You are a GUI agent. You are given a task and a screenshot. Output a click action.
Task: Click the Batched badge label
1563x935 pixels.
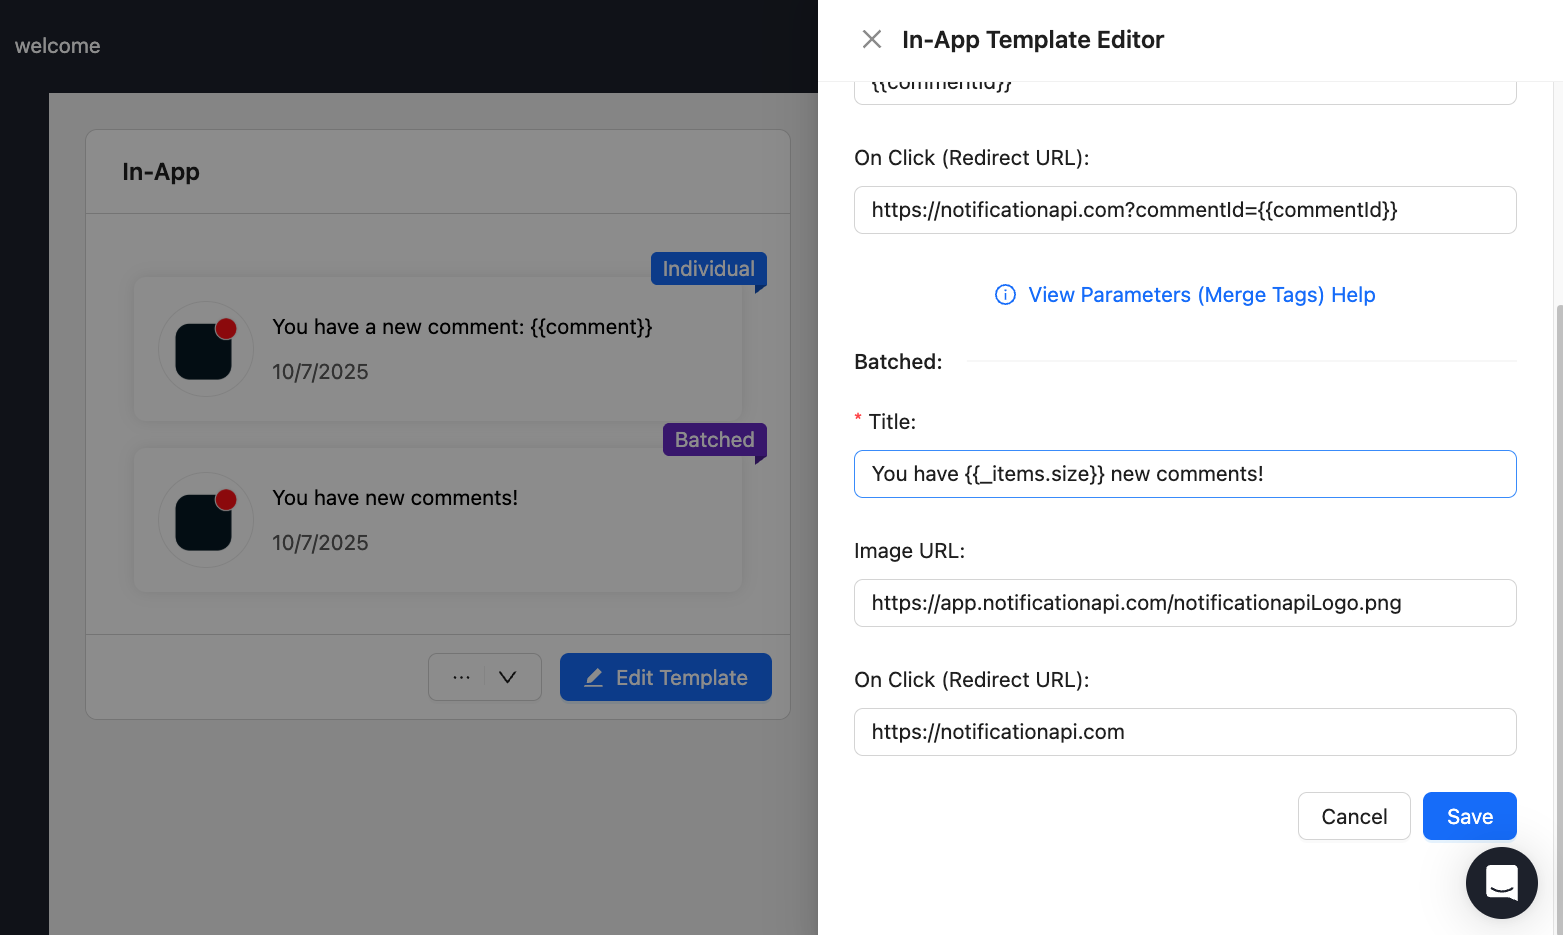tap(714, 439)
